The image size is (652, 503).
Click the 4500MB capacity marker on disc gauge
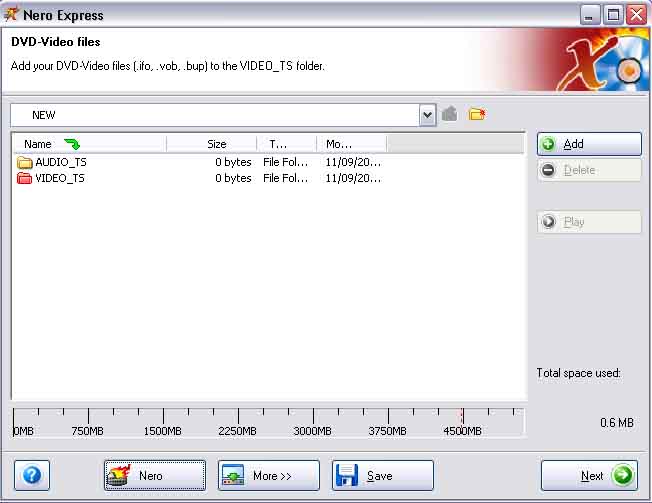[x=462, y=431]
